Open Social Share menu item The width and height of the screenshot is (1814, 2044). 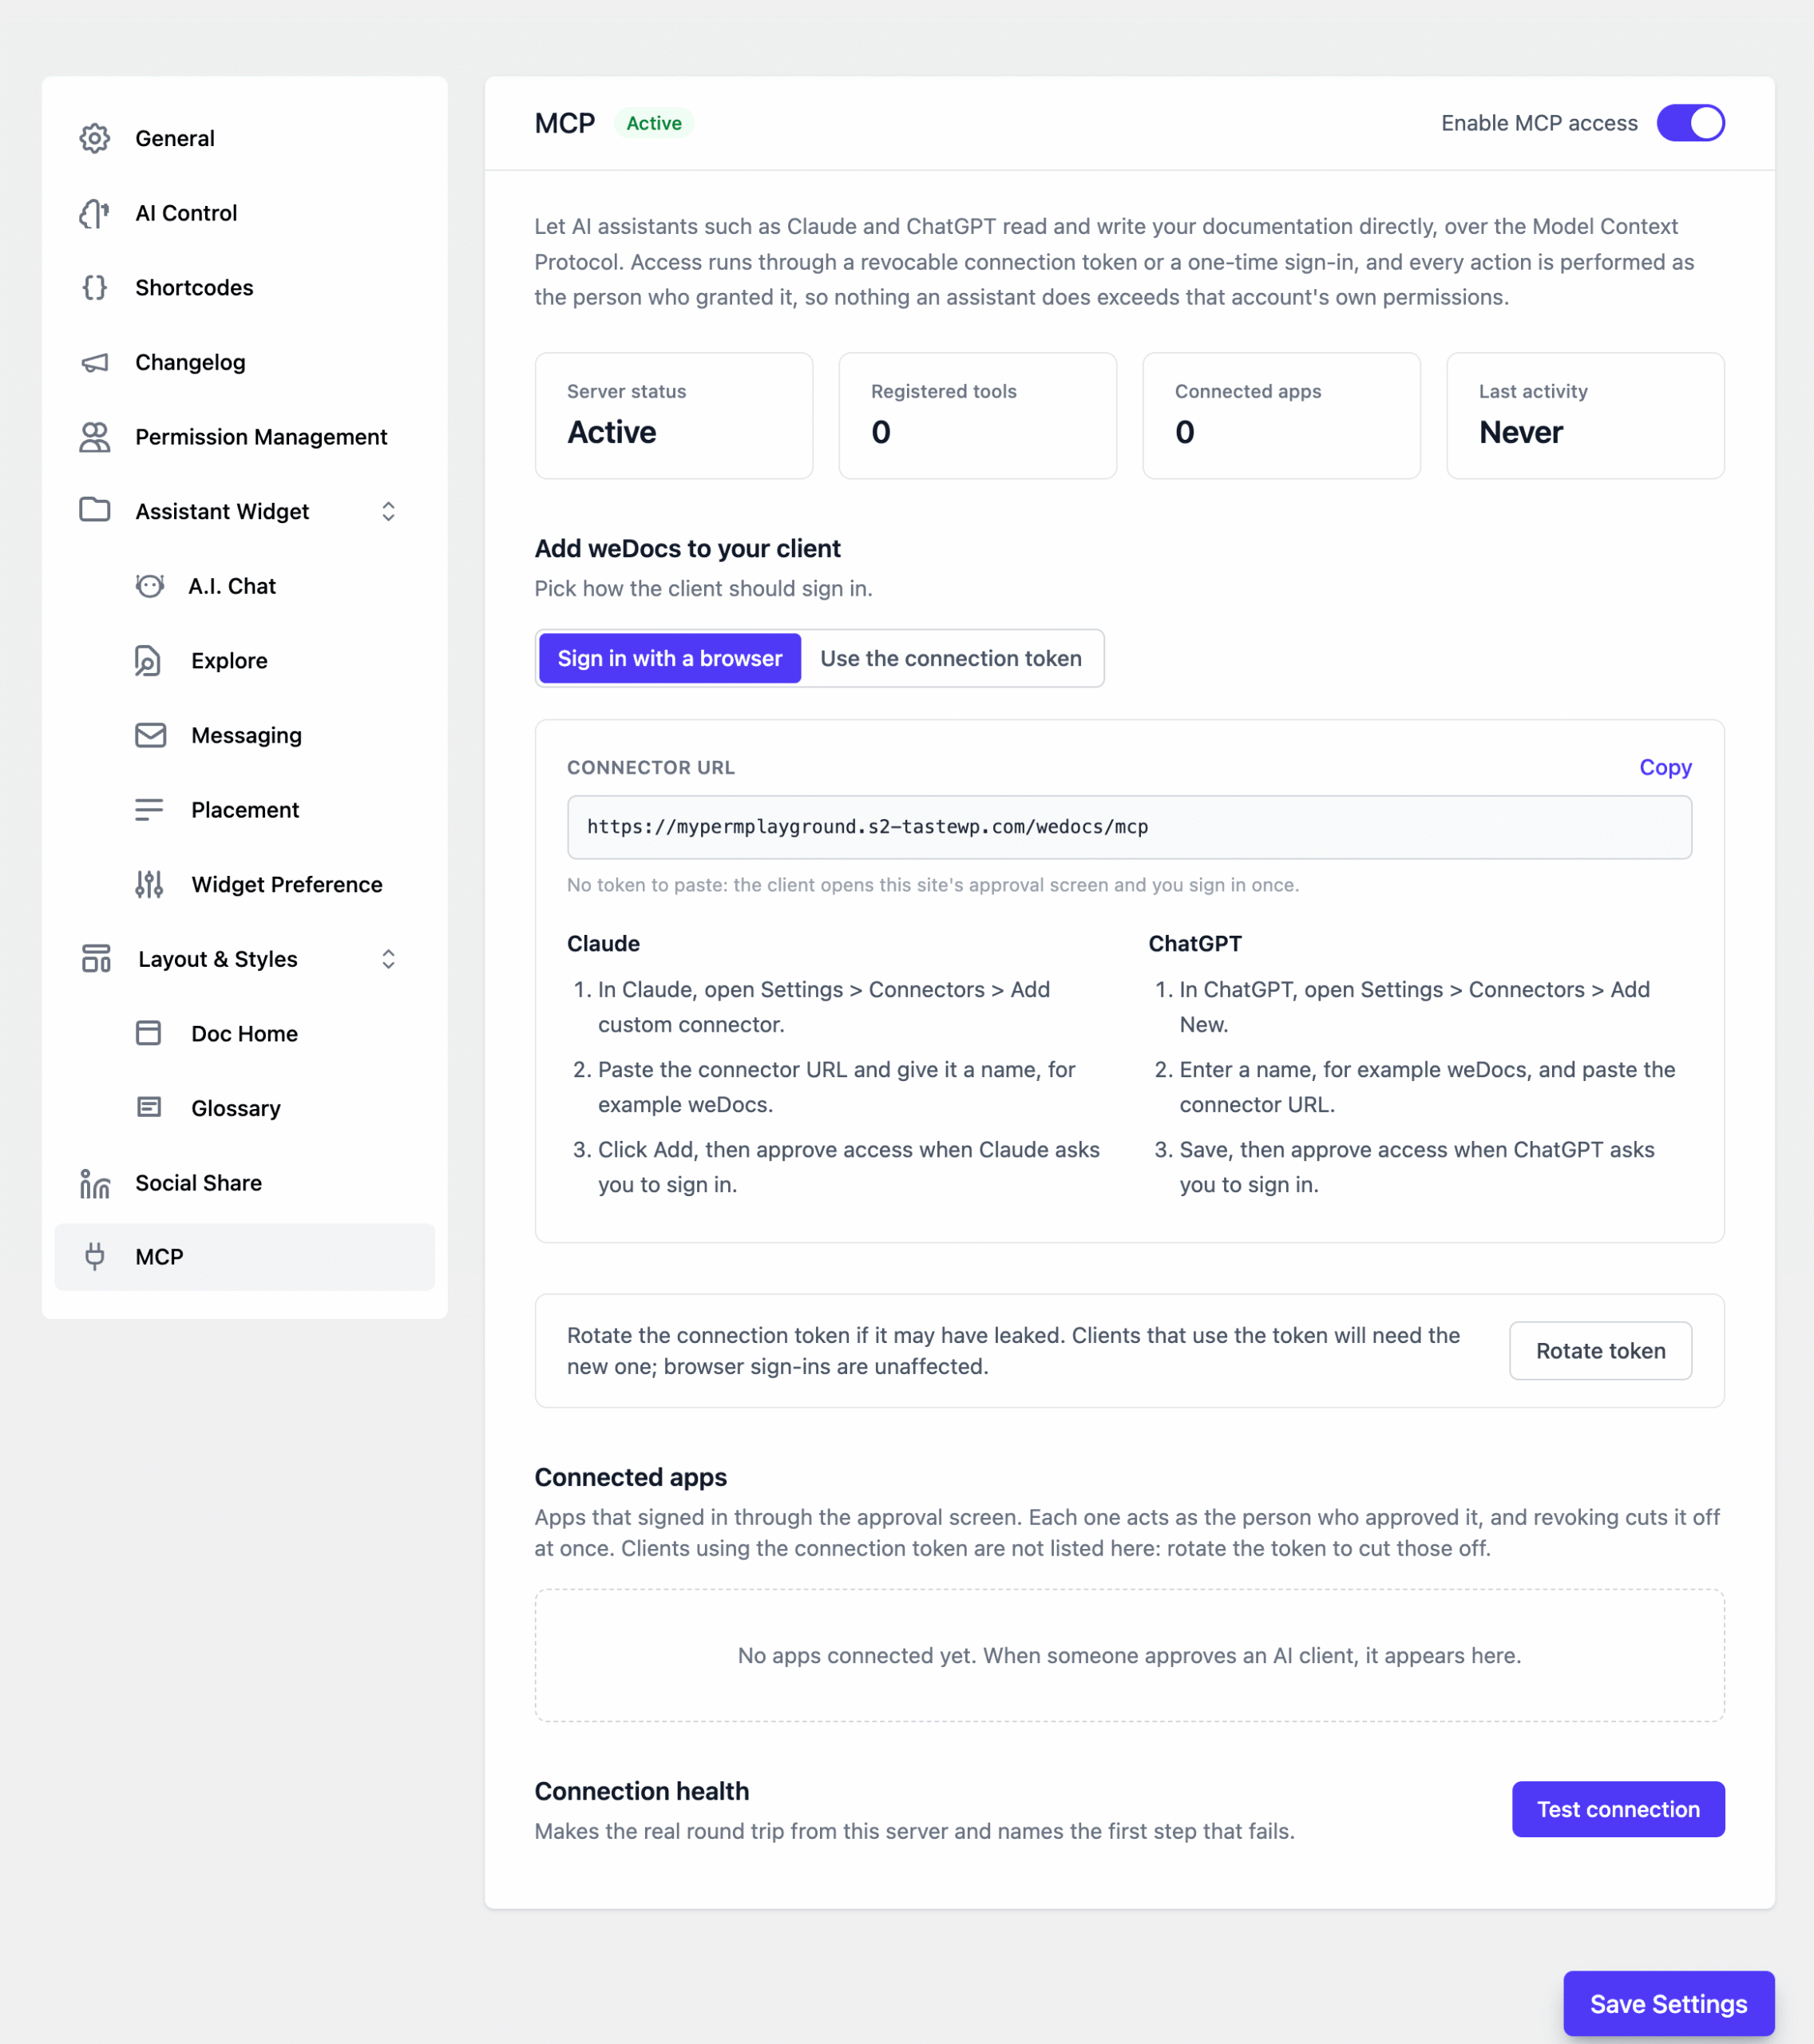pyautogui.click(x=245, y=1183)
